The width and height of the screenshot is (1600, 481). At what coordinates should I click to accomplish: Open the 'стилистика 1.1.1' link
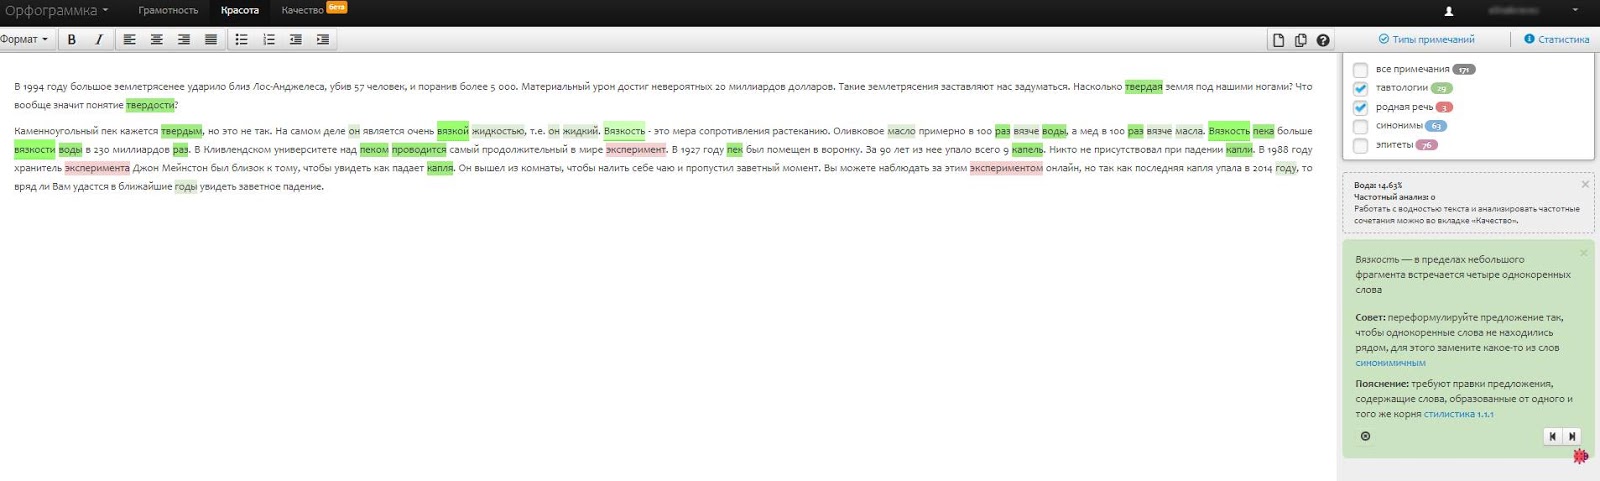coord(1458,414)
